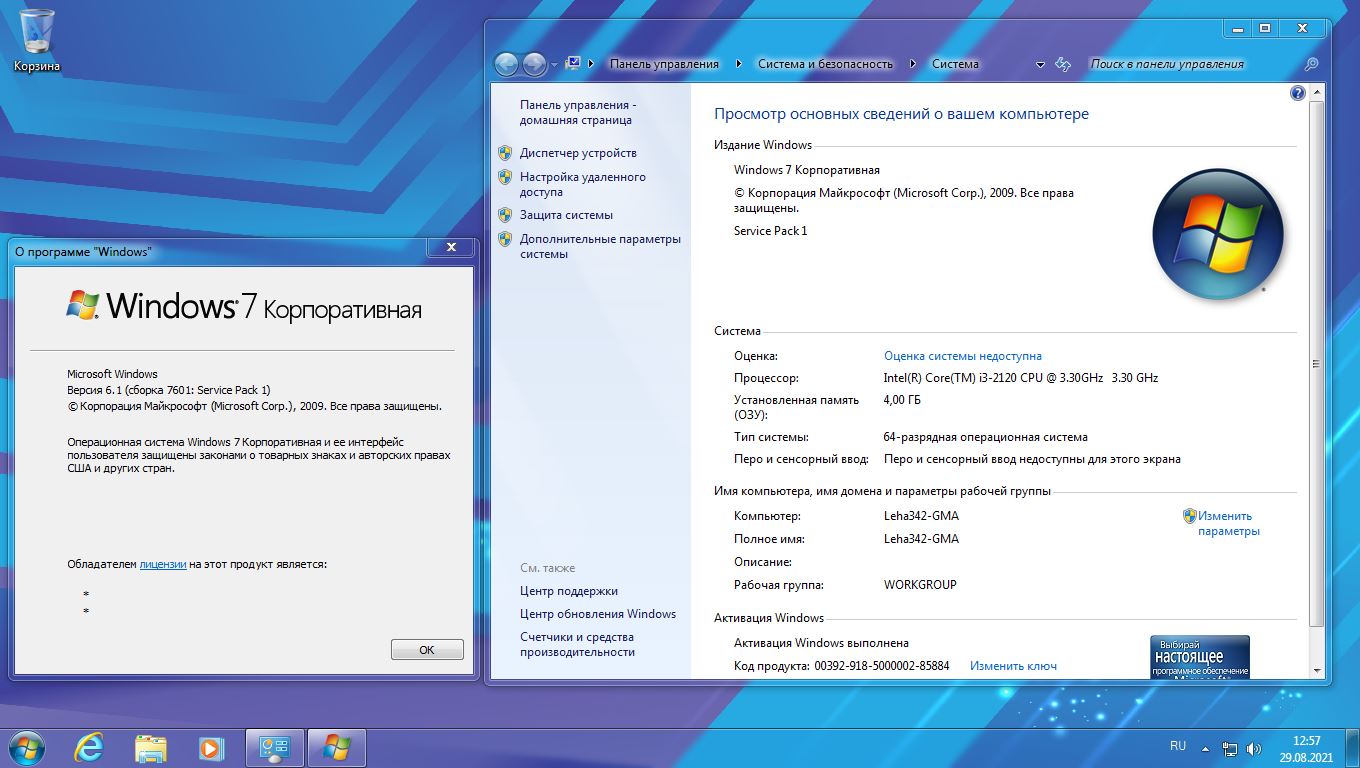The height and width of the screenshot is (768, 1360).
Task: Click the "64-разрядная операционная система" text
Action: [986, 437]
